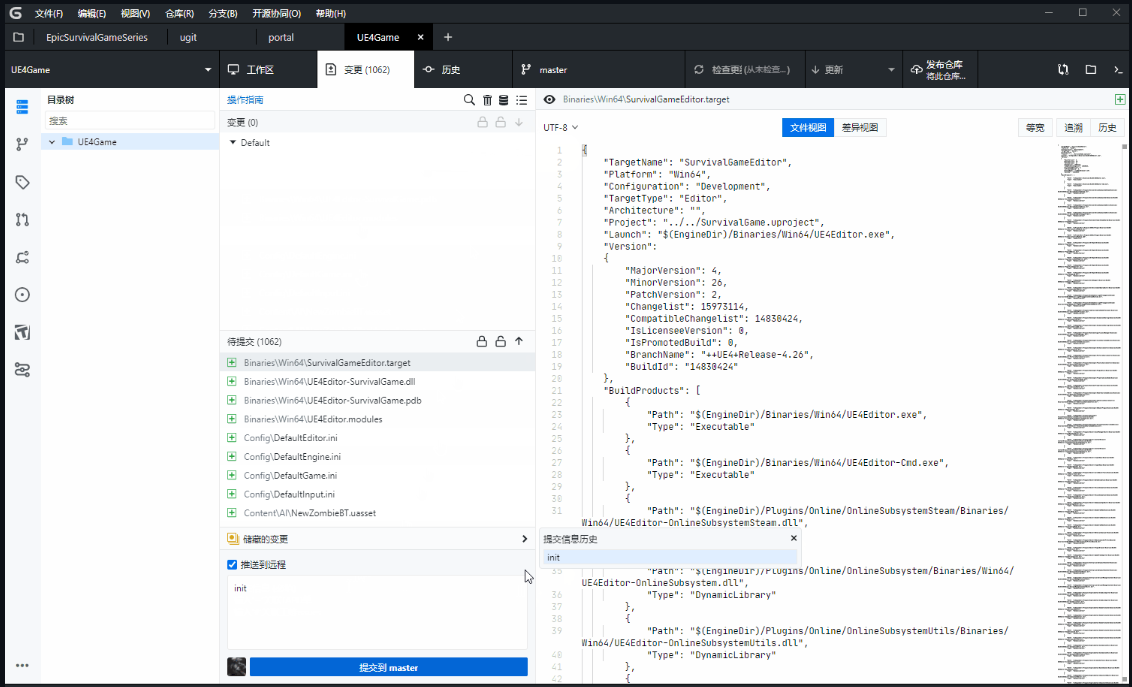Open the master branch selector
The width and height of the screenshot is (1132, 687).
(599, 69)
